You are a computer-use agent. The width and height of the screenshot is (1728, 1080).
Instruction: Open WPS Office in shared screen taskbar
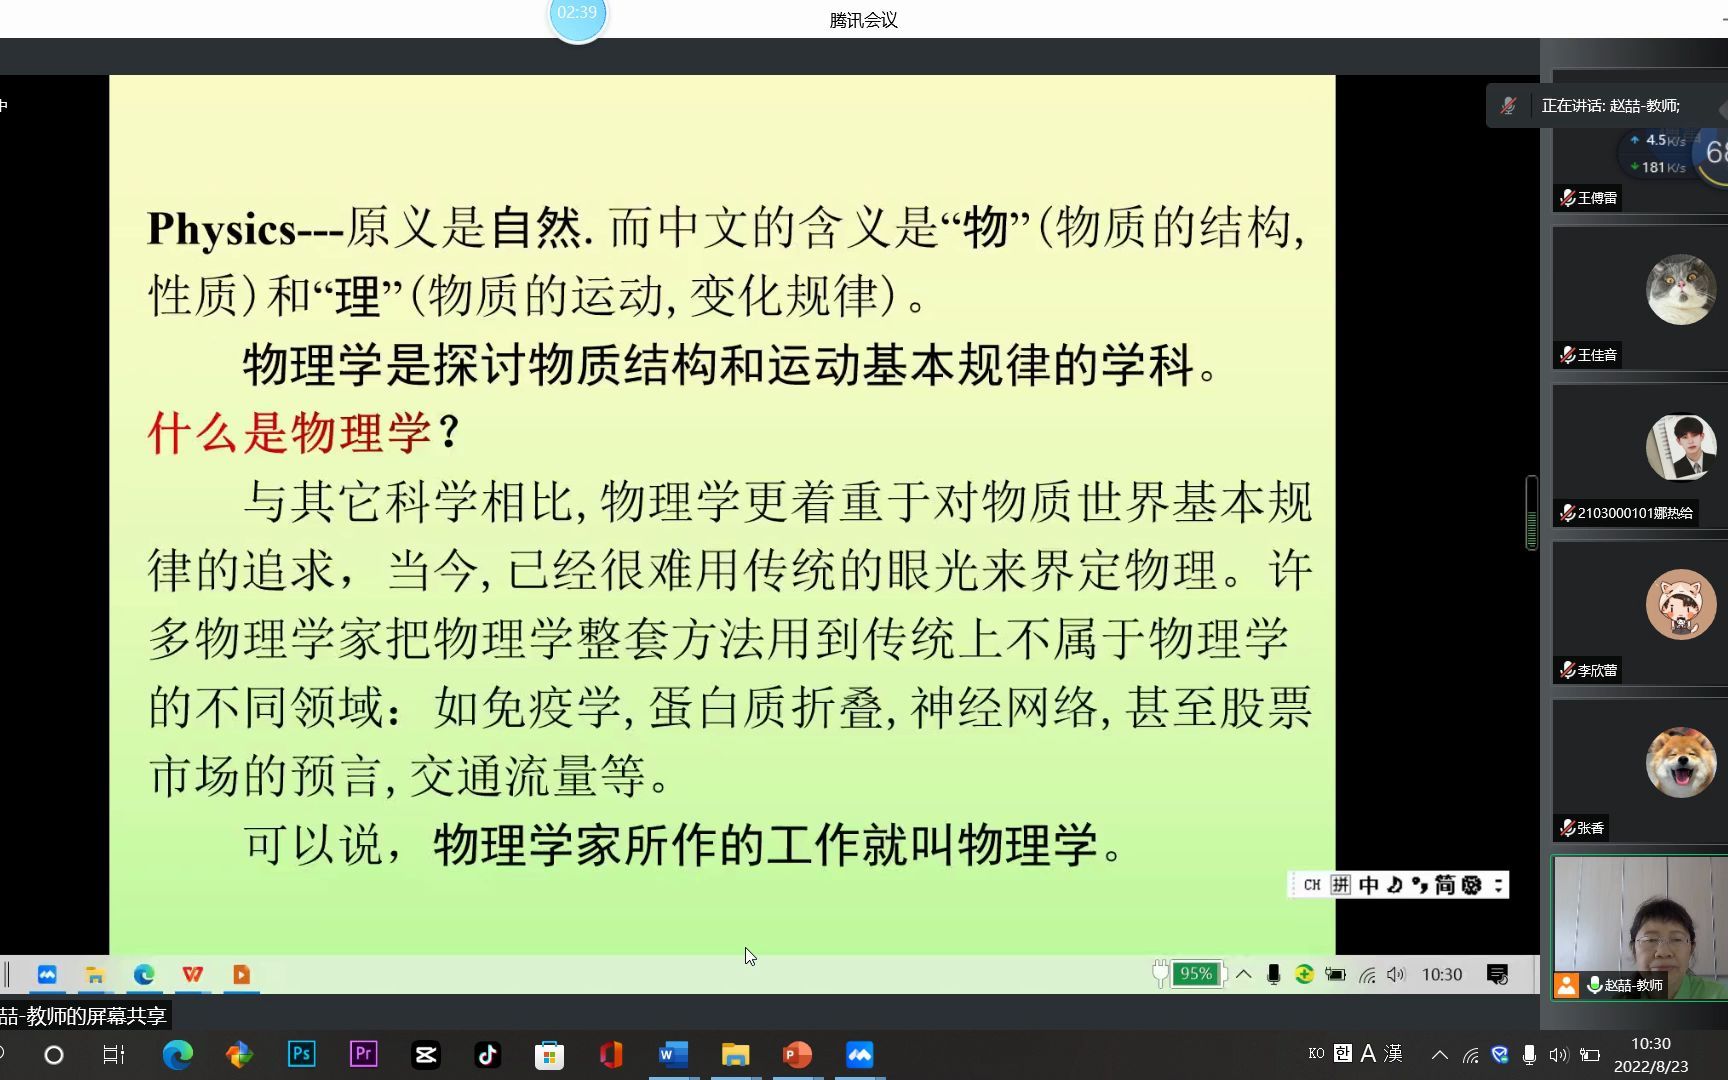click(192, 974)
